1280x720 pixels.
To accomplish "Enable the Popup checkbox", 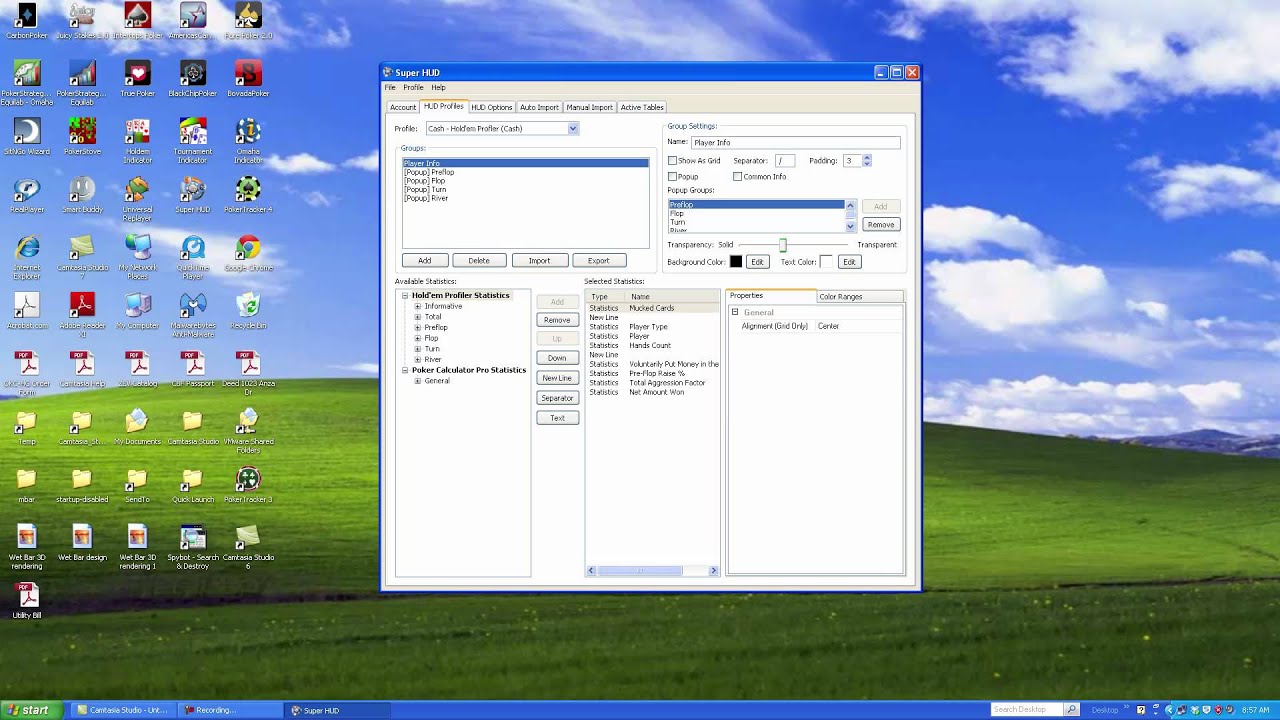I will pos(673,176).
